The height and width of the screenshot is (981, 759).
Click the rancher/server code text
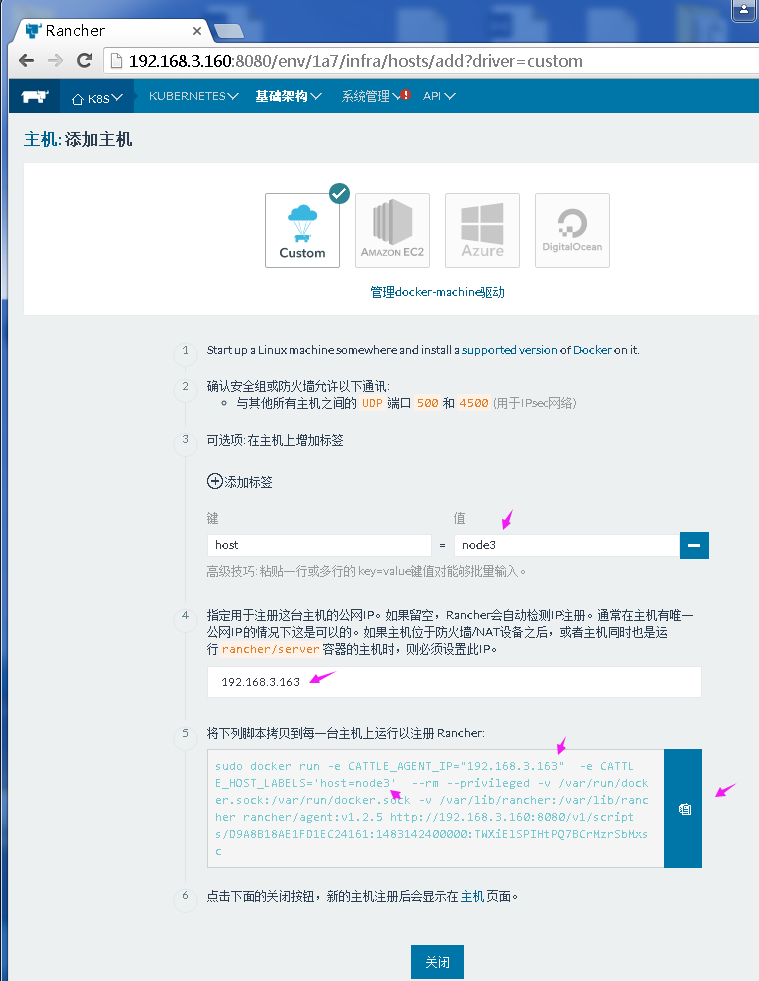point(270,649)
